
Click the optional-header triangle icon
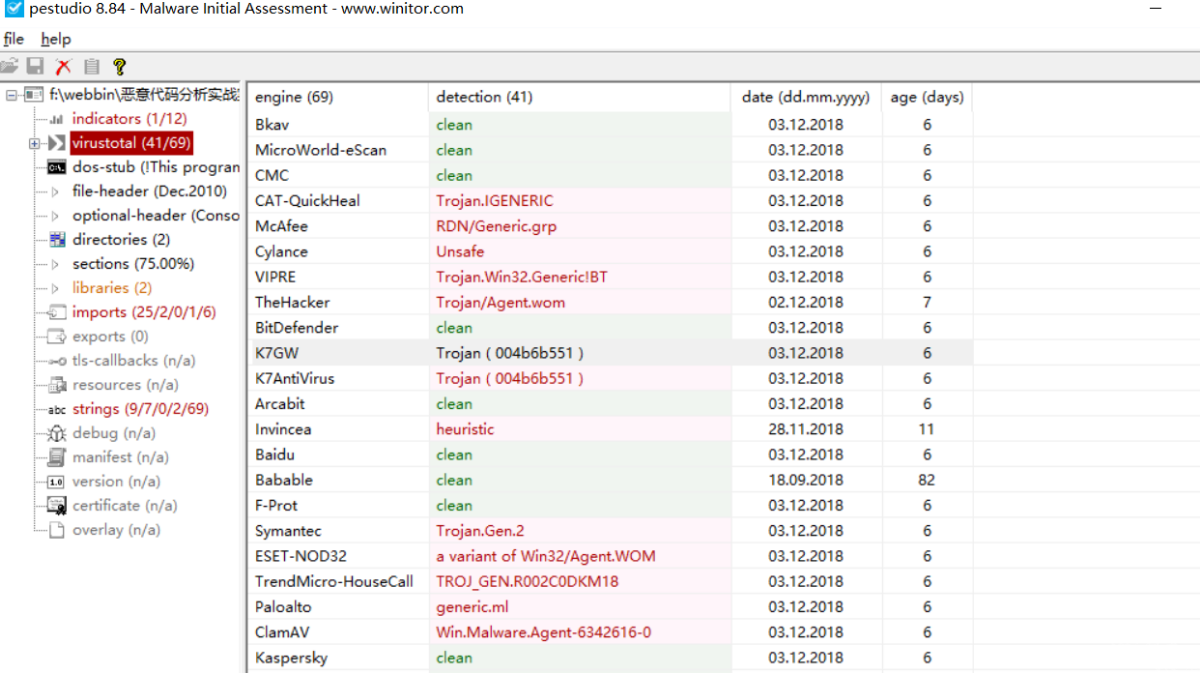(x=55, y=216)
